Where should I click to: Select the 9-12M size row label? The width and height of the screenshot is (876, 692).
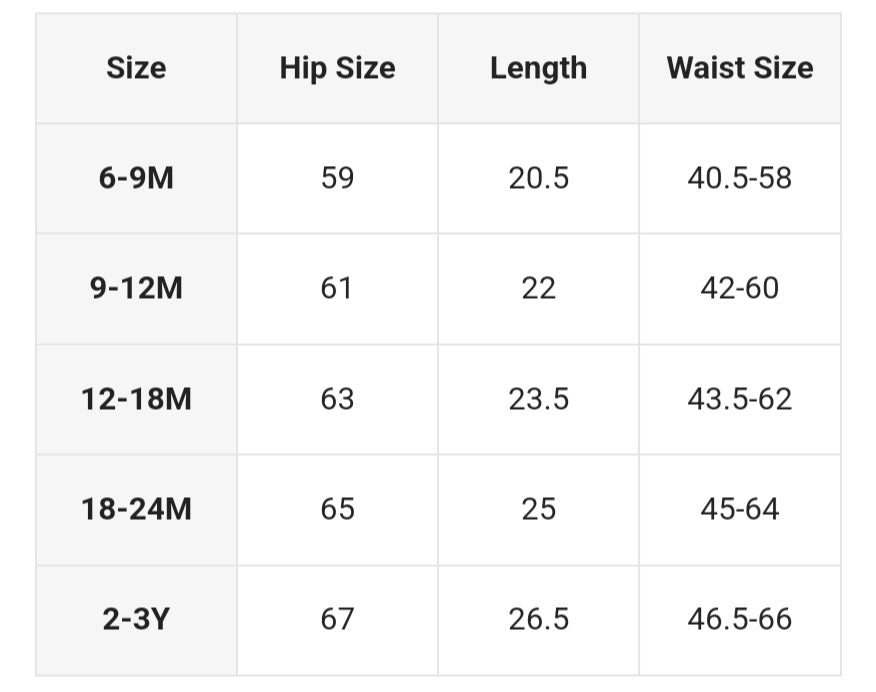[136, 288]
